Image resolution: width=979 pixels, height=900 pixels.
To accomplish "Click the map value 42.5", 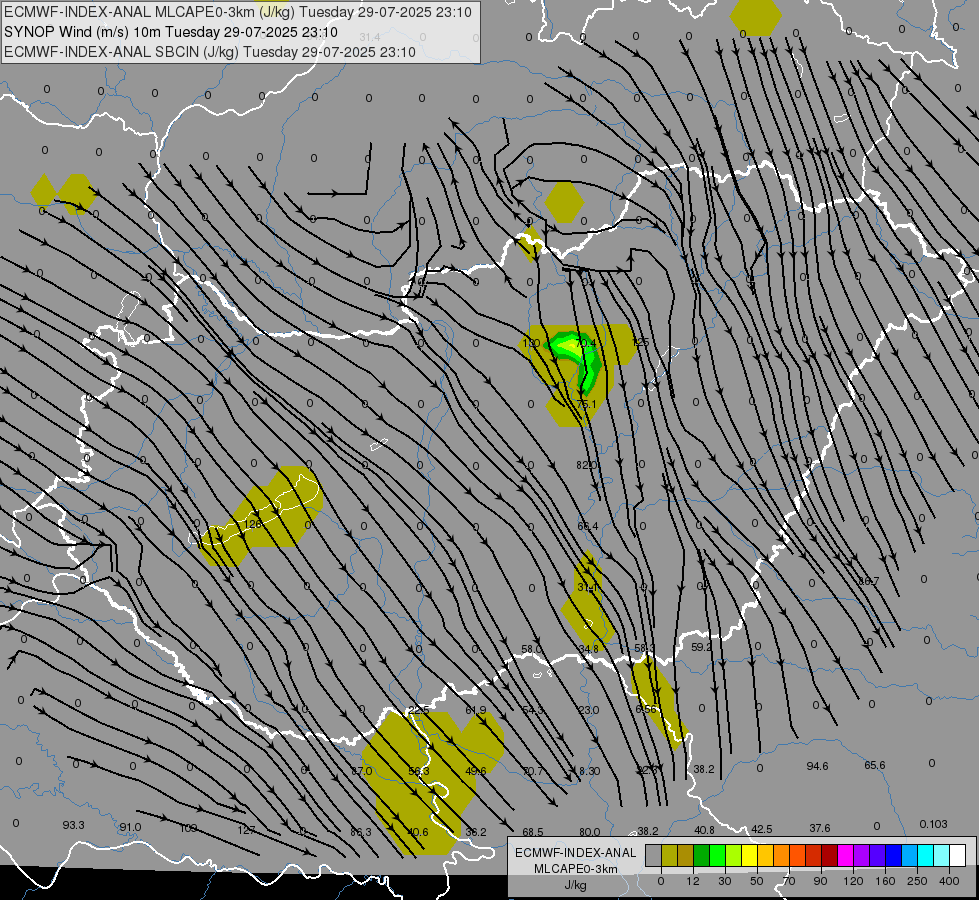I will 761,829.
